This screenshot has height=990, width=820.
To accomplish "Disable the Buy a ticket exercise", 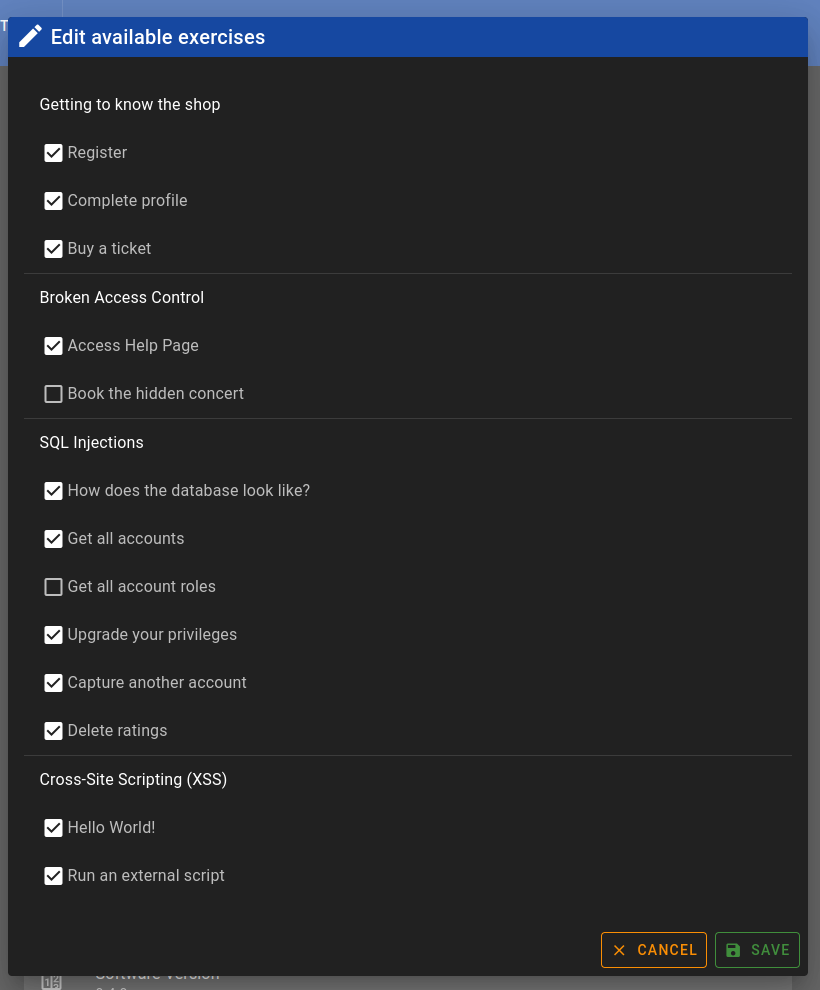I will click(x=54, y=249).
